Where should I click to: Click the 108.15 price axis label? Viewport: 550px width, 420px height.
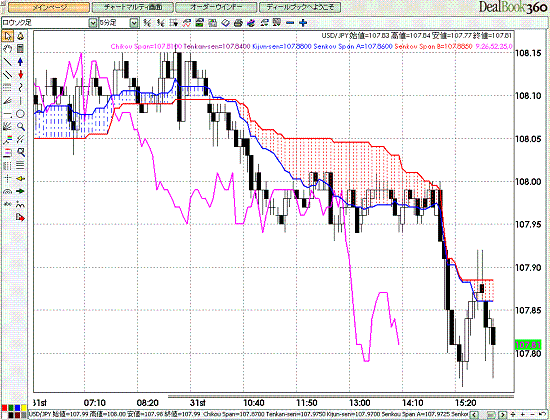pyautogui.click(x=528, y=53)
